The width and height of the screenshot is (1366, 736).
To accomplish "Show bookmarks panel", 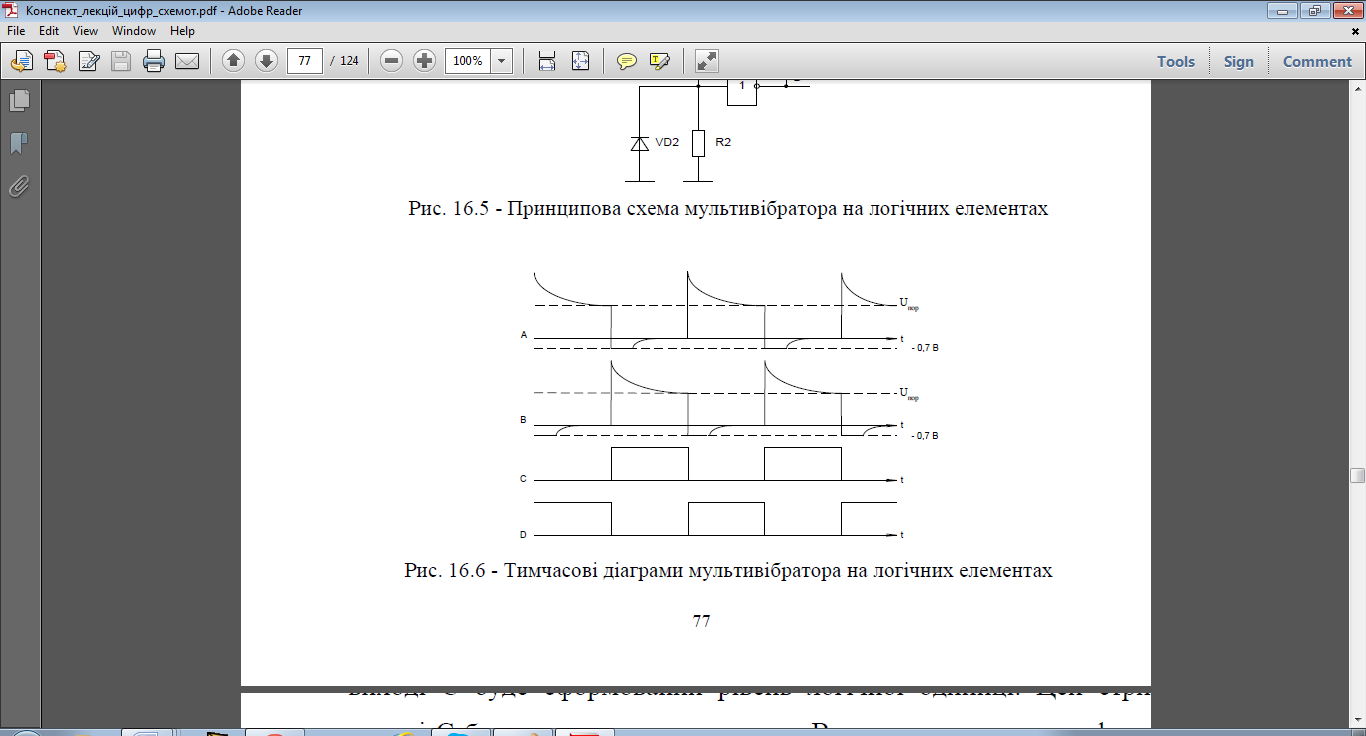I will [x=19, y=144].
